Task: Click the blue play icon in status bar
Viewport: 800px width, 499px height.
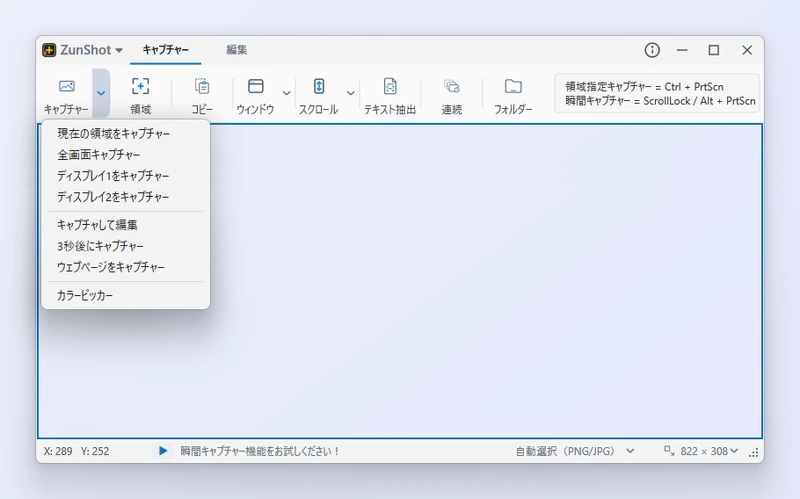Action: tap(163, 451)
